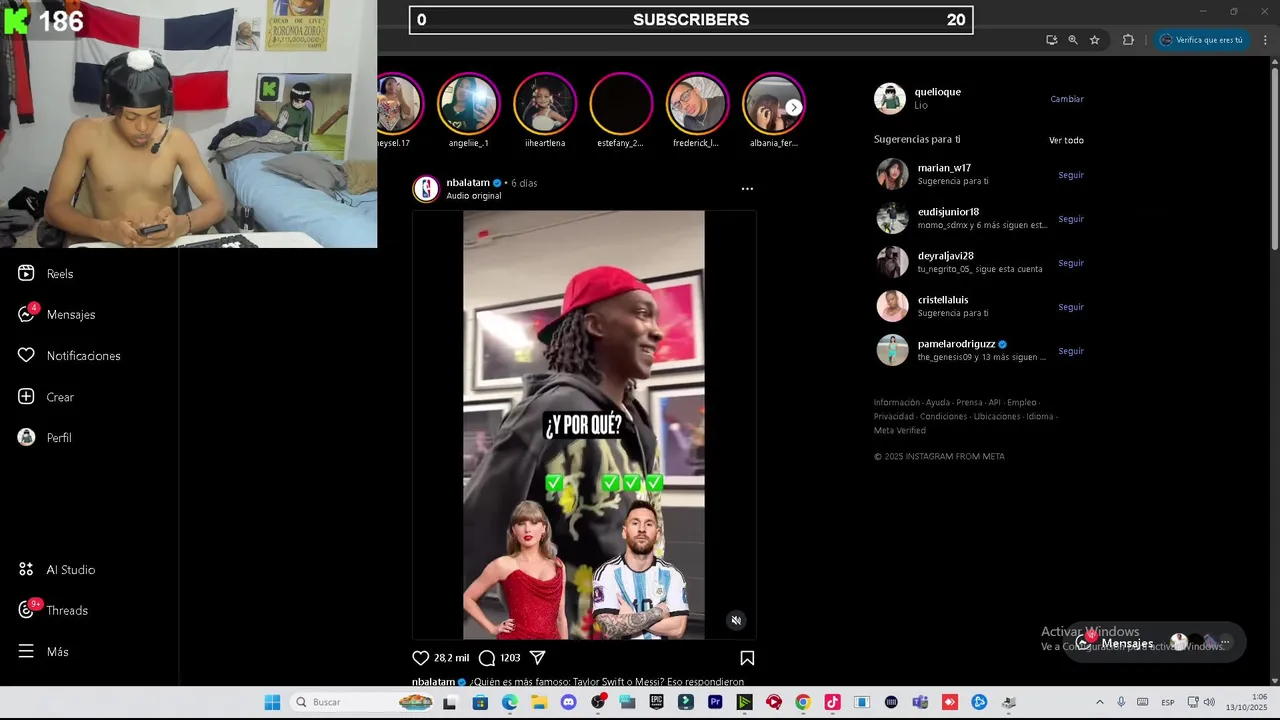This screenshot has width=1280, height=720.
Task: Open the post options three-dot menu
Action: (747, 188)
